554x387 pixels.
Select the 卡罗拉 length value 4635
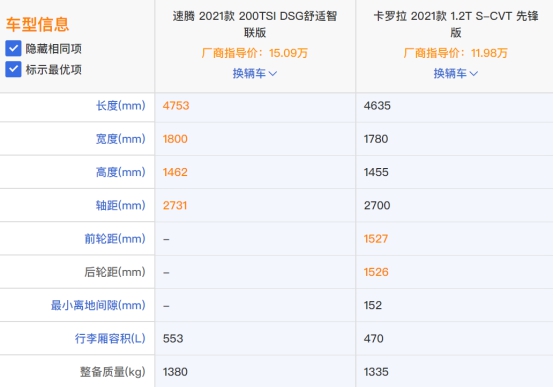[377, 106]
